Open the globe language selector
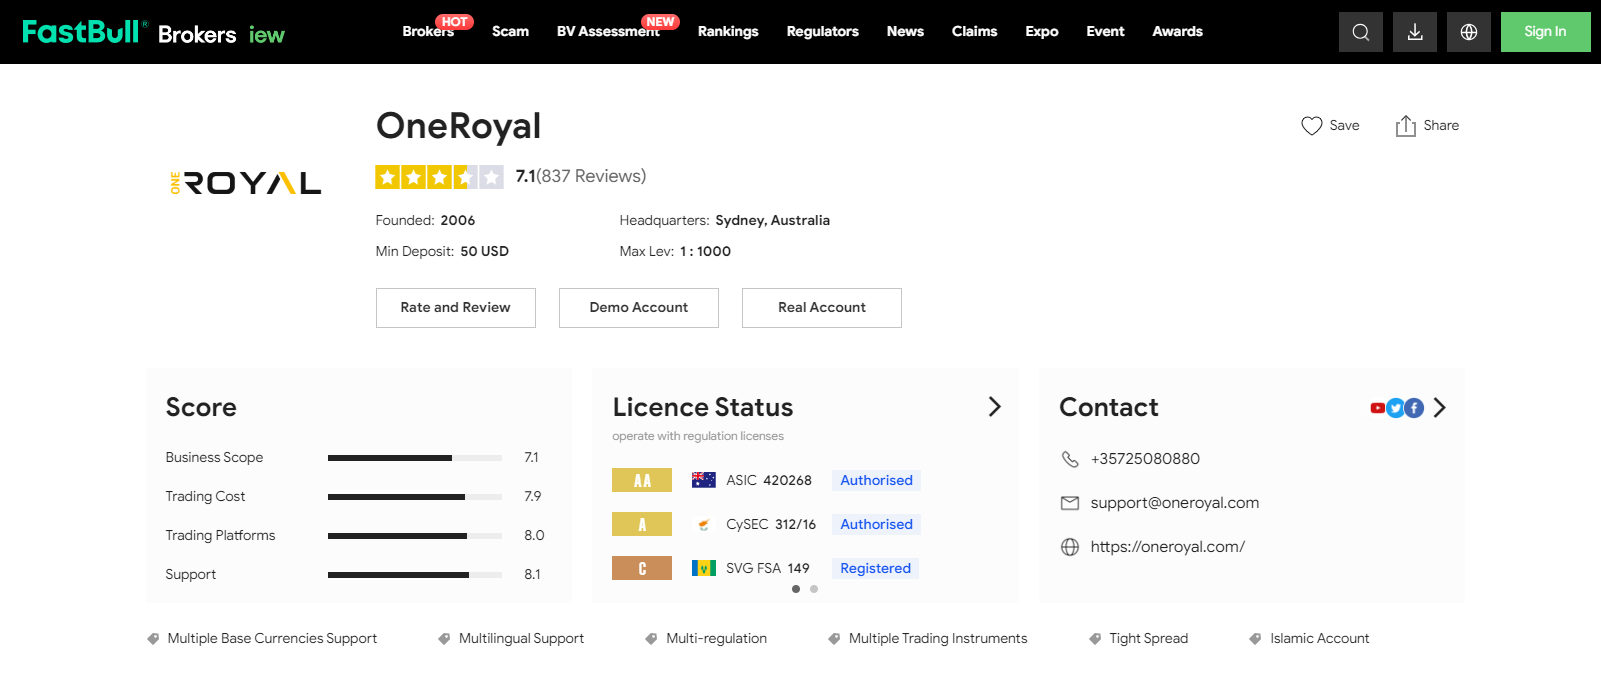Screen dimensions: 1601x680 click(1468, 32)
